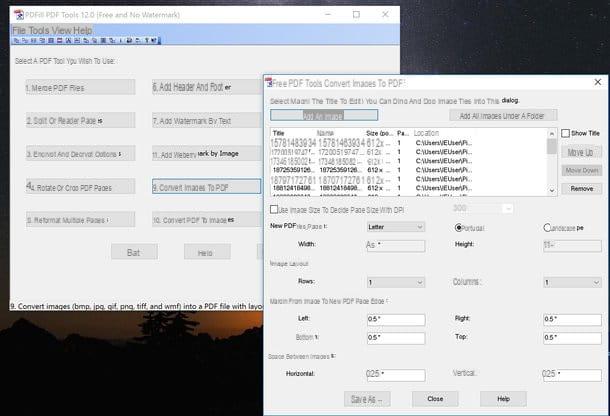Click the image list scrollbar down arrow
The image size is (610, 416).
pos(552,190)
